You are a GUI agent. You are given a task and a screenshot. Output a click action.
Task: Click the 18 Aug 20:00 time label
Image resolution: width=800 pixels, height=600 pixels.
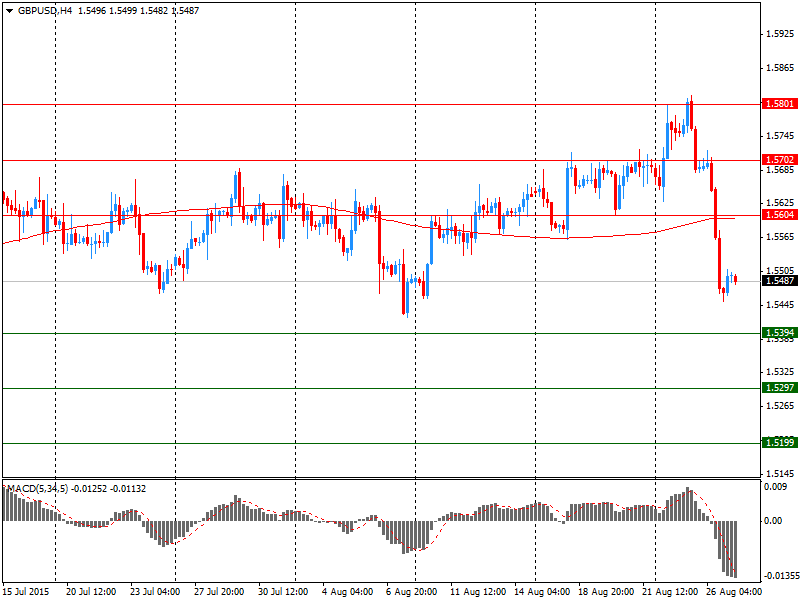[x=606, y=592]
